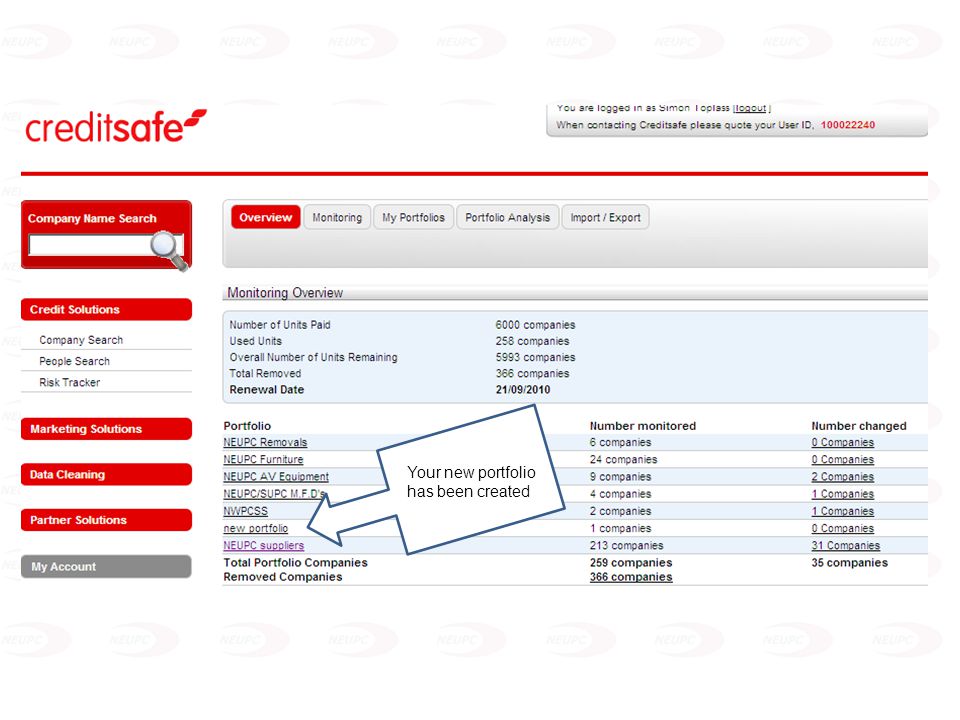Click 2 Companies changed for AV Equipment
The height and width of the screenshot is (720, 960).
click(x=842, y=476)
